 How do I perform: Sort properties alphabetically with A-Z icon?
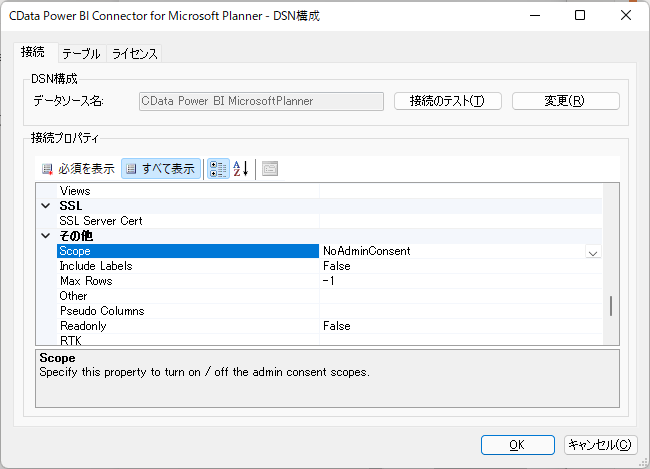coord(241,169)
